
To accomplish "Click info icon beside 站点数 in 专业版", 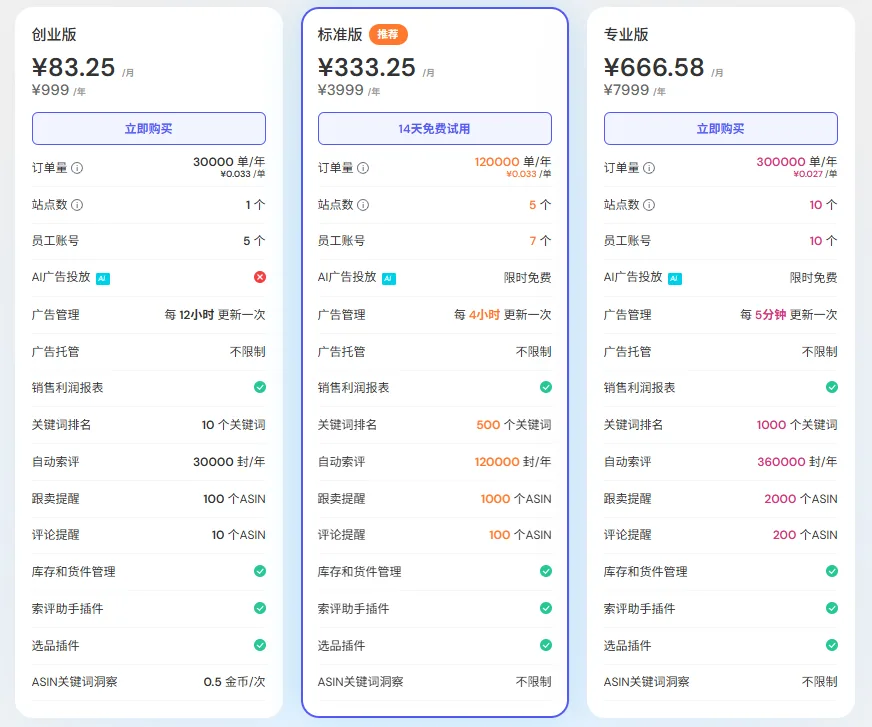I will pyautogui.click(x=649, y=205).
